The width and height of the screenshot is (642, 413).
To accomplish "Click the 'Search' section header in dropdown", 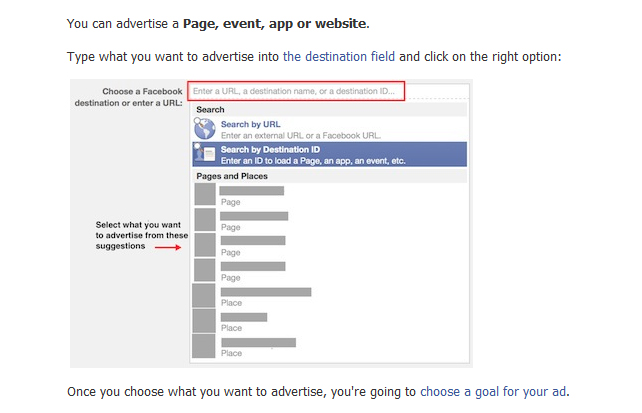I will coord(210,109).
